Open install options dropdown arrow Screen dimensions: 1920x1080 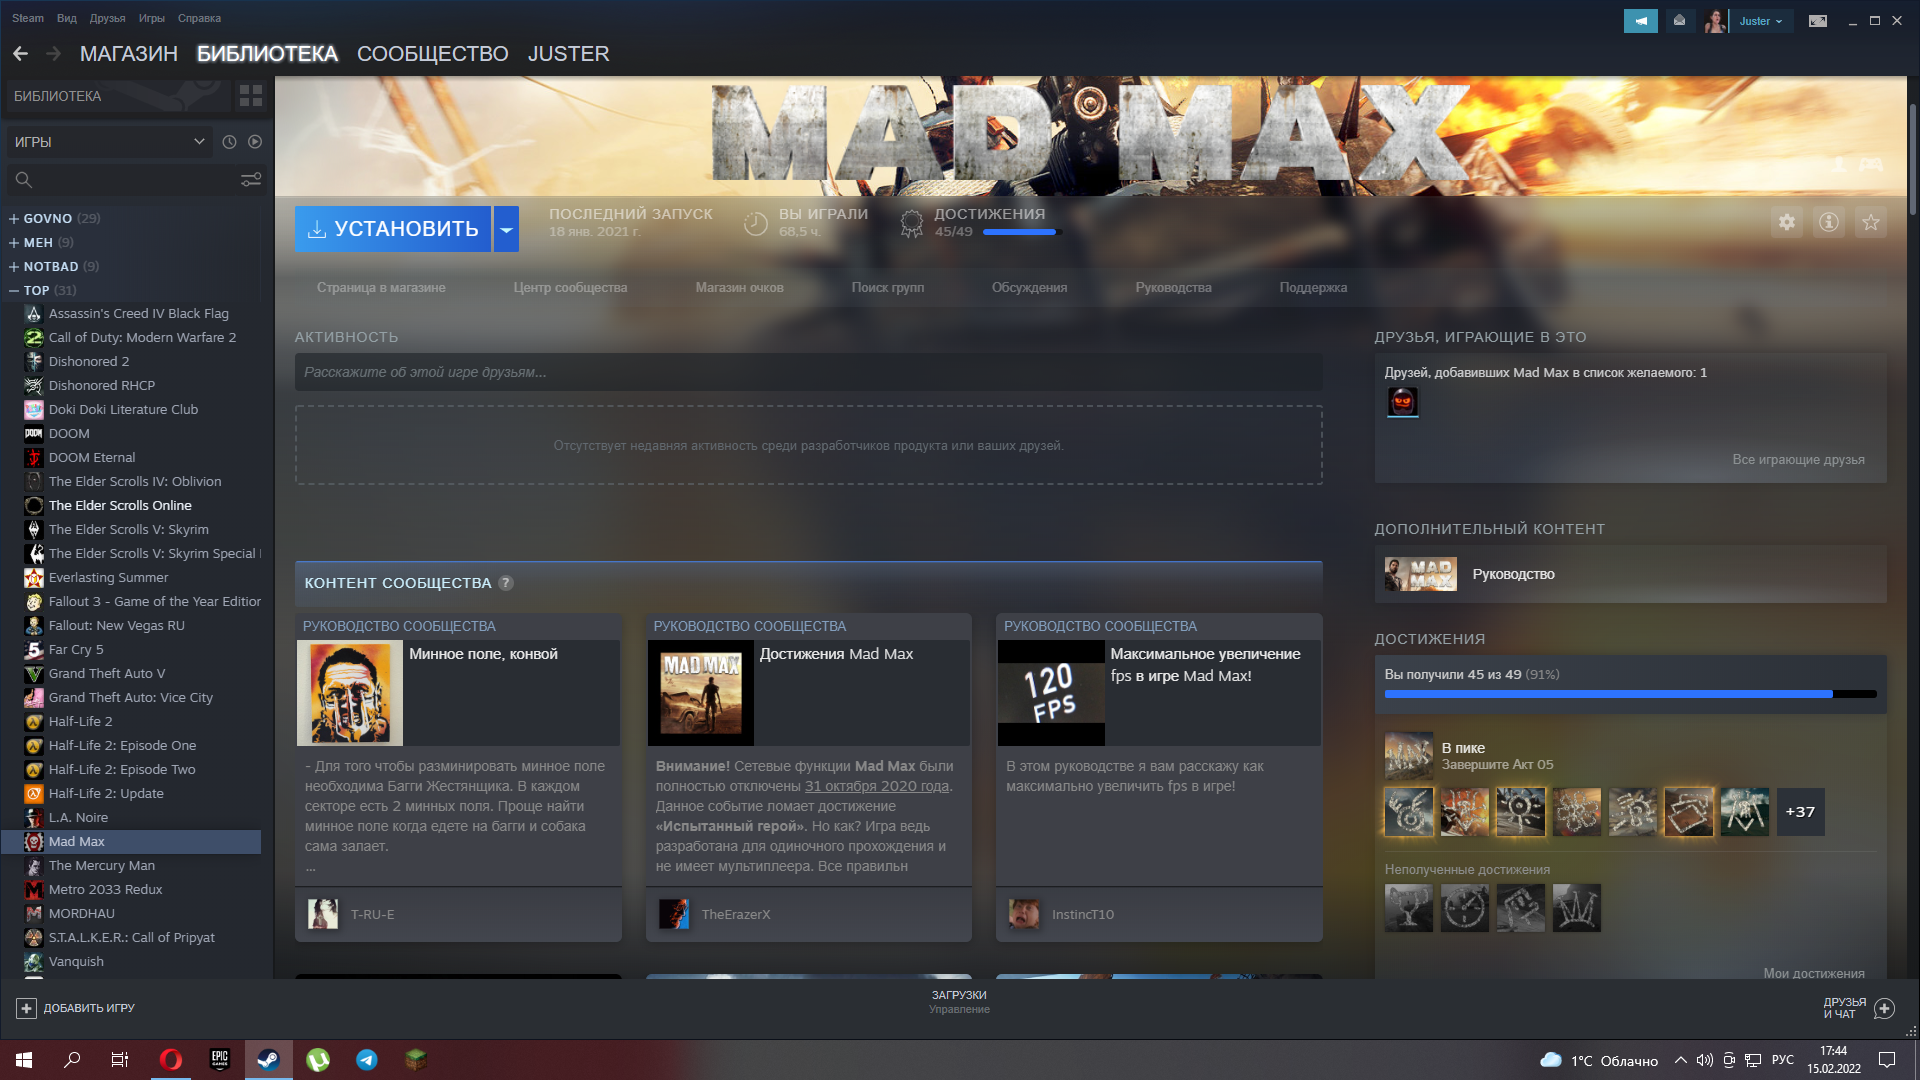click(506, 229)
